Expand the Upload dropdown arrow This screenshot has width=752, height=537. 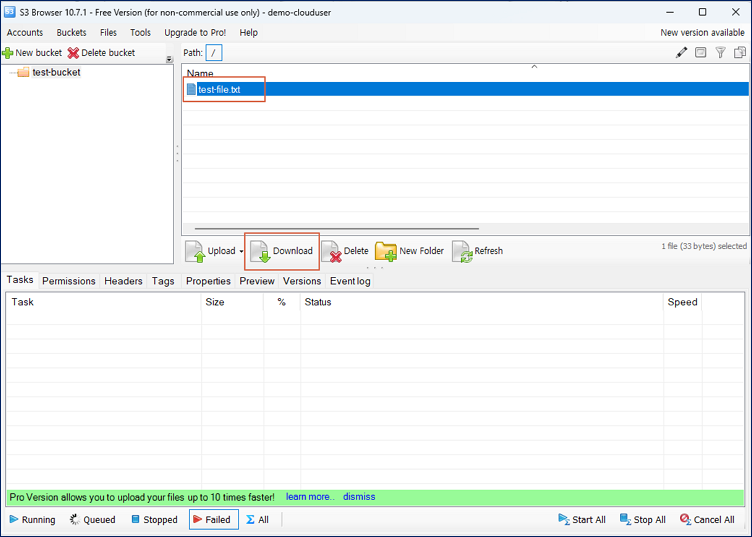241,251
